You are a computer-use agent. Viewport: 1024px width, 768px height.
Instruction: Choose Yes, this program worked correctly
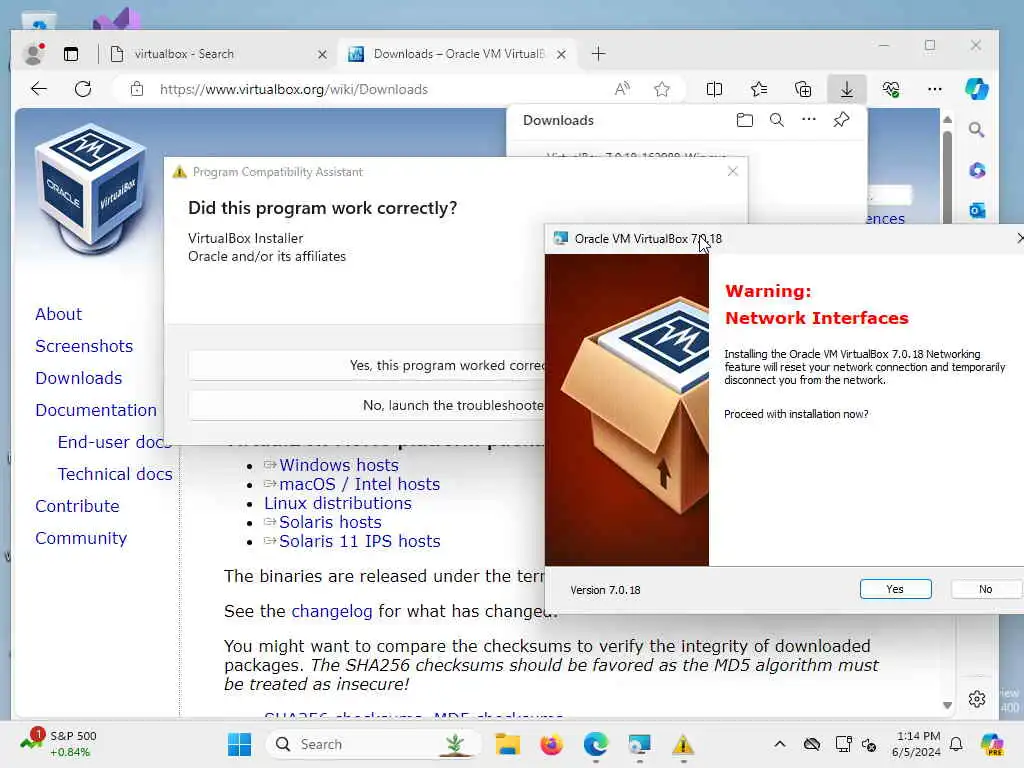click(x=366, y=365)
